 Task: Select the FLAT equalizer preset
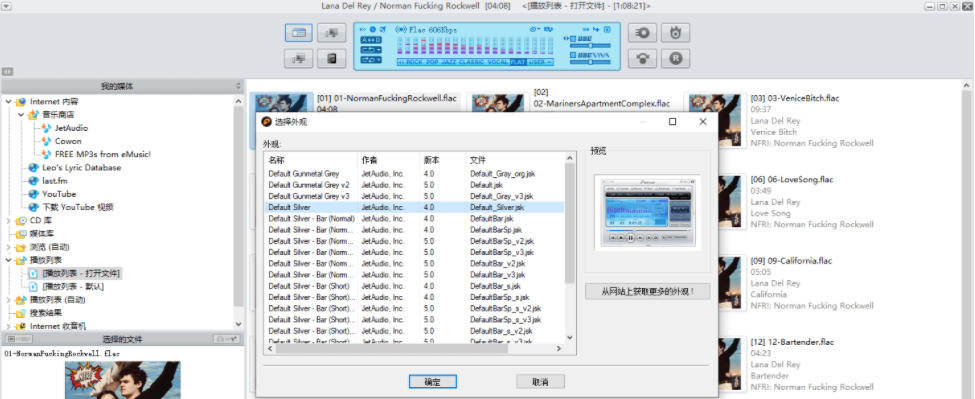coord(518,62)
